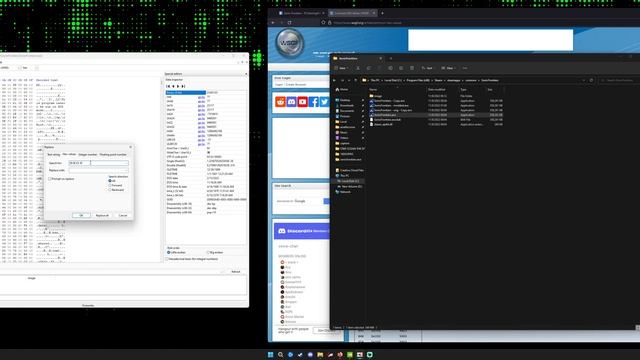Step to next byte in Data inspector
The width and height of the screenshot is (640, 360).
pos(178,87)
